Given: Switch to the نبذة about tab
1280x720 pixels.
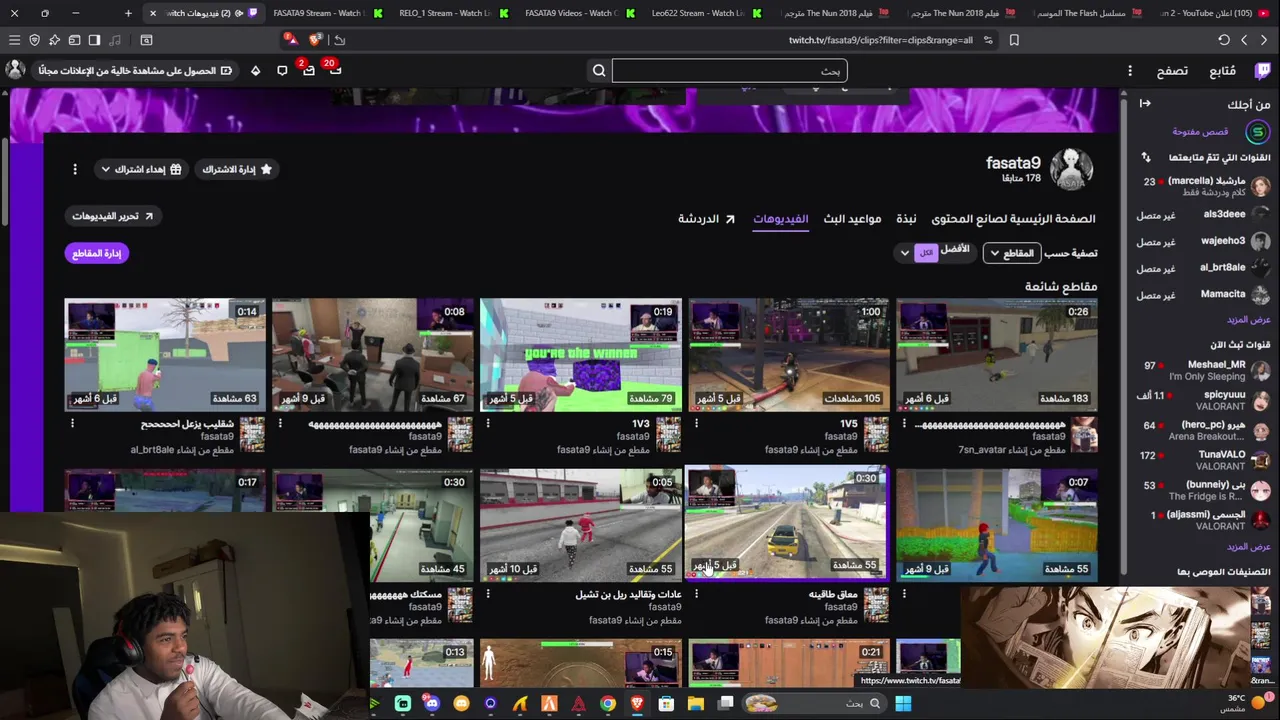Looking at the screenshot, I should coord(906,219).
